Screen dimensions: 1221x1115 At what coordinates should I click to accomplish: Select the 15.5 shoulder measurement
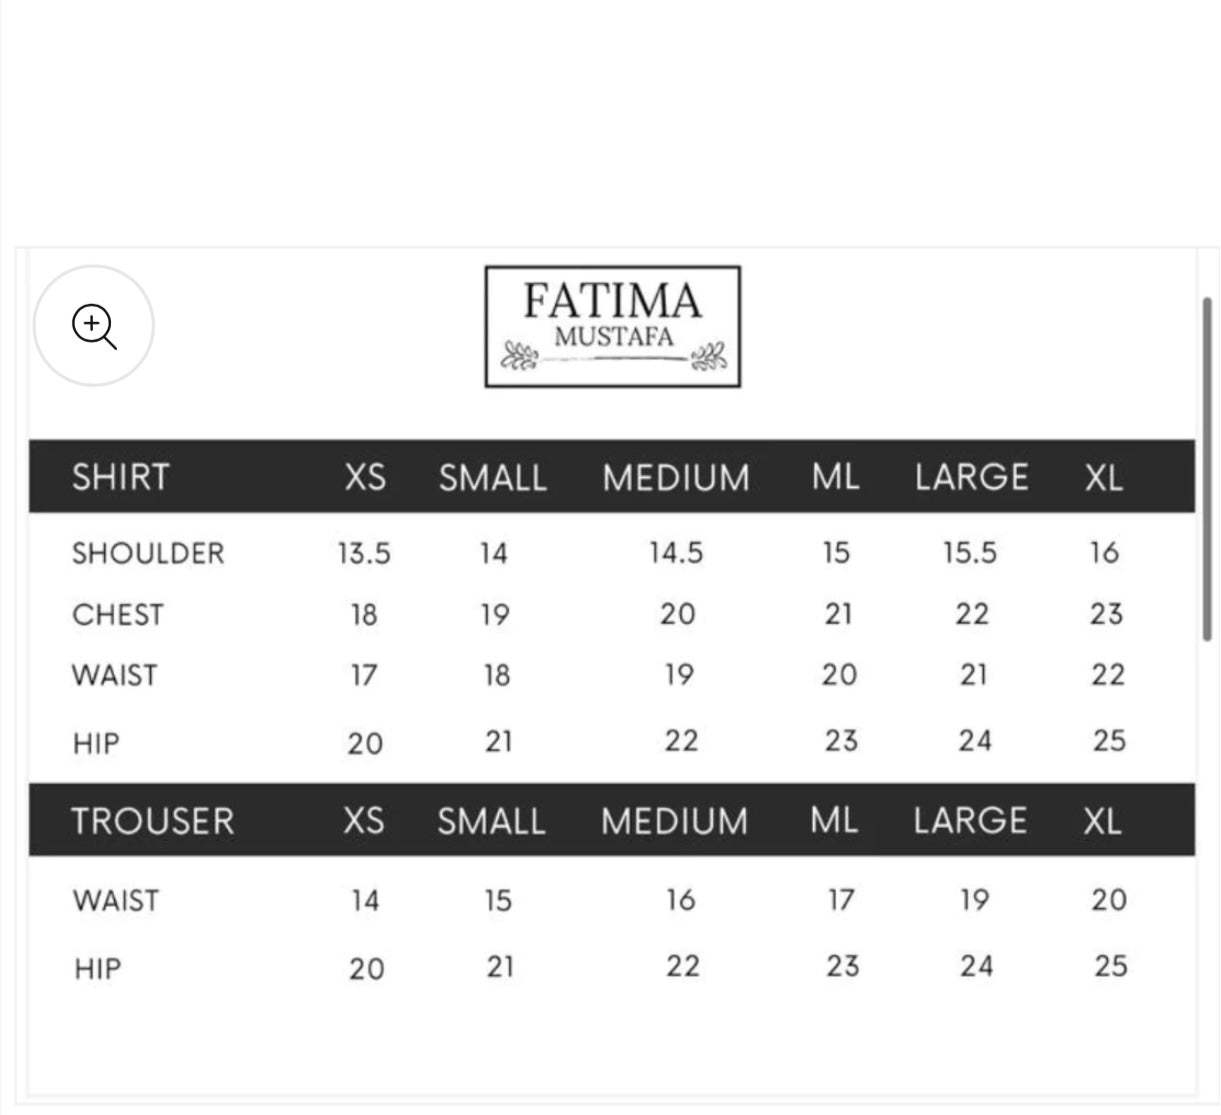[x=970, y=553]
